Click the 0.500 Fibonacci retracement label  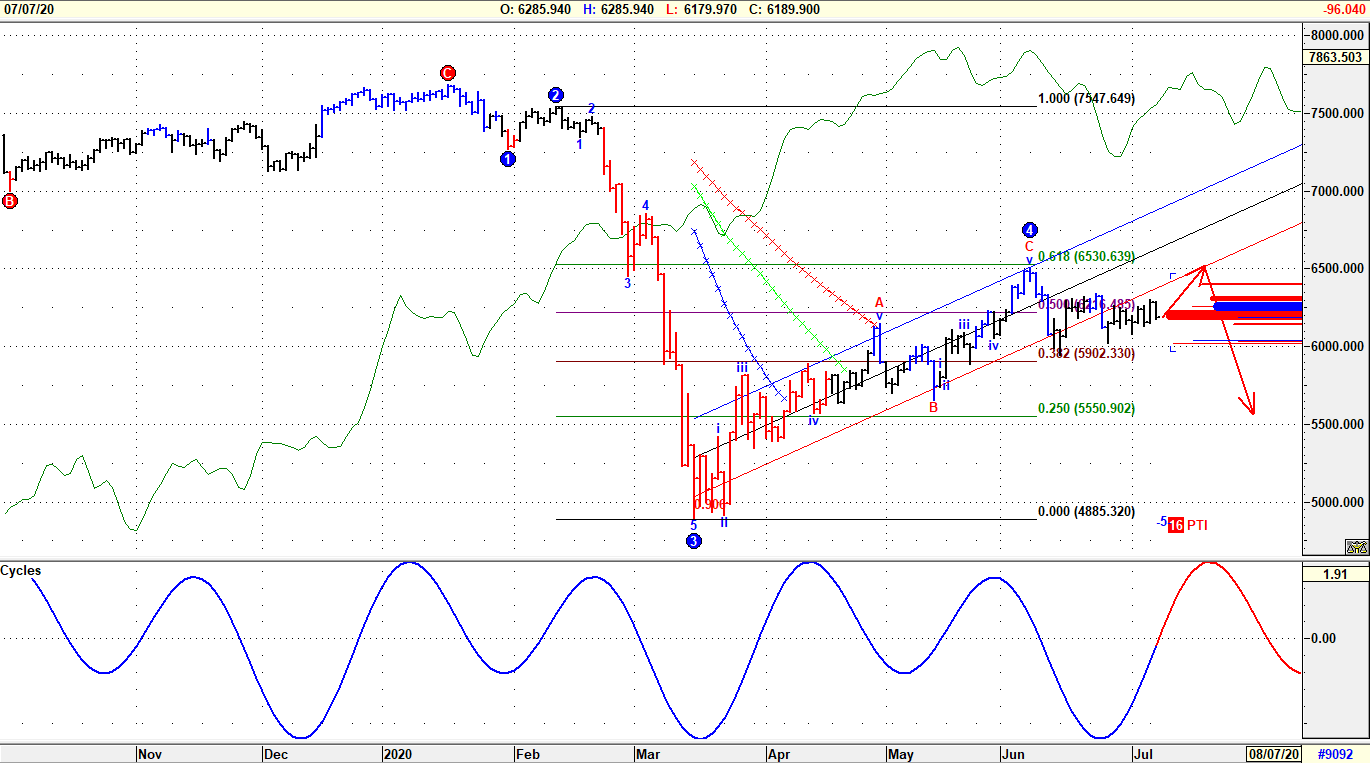pyautogui.click(x=1086, y=305)
